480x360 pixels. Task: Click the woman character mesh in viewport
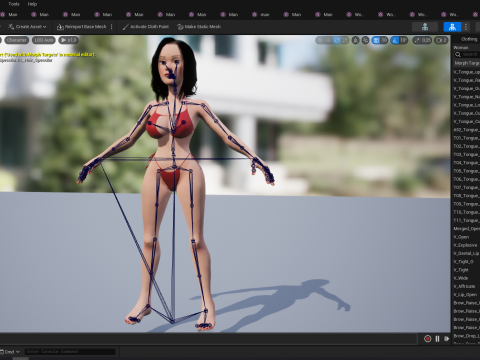173,183
